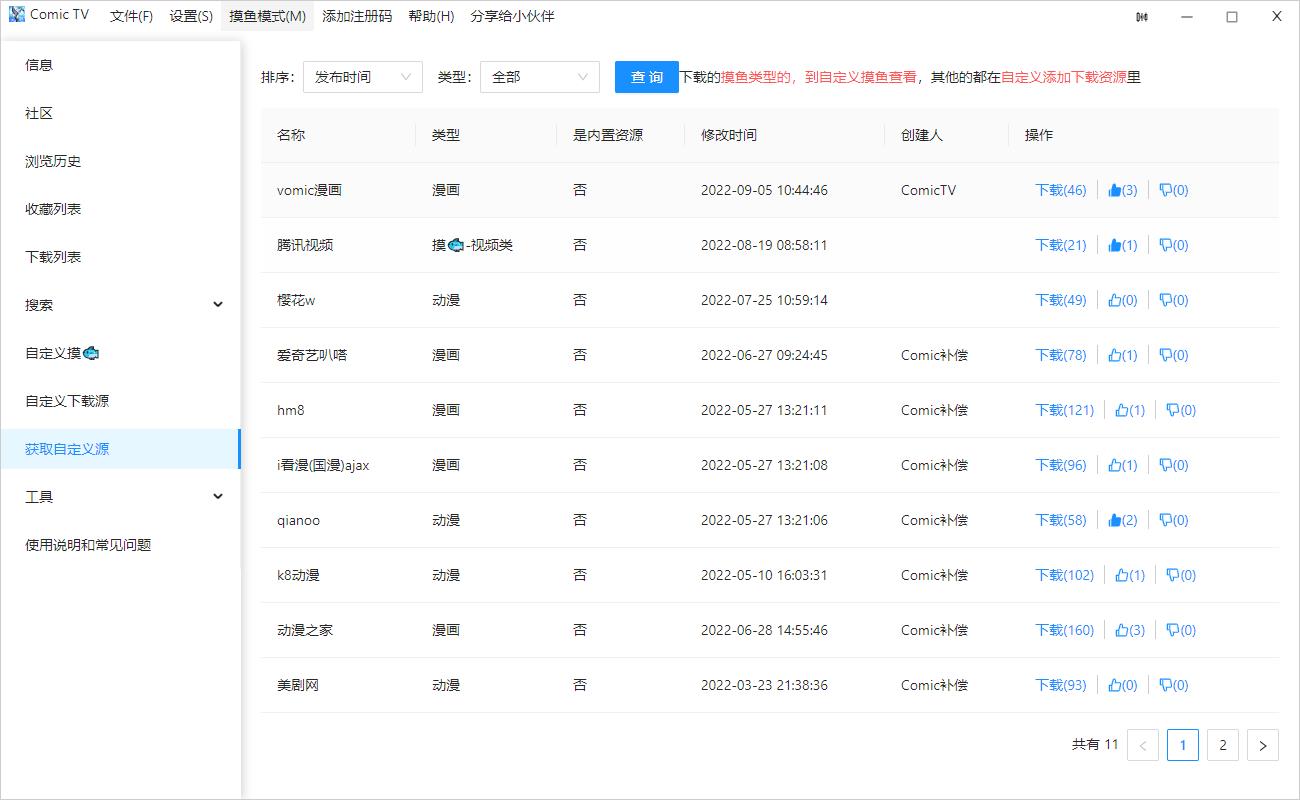The height and width of the screenshot is (800, 1300).
Task: Open 下载列表 in the sidebar
Action: (53, 257)
